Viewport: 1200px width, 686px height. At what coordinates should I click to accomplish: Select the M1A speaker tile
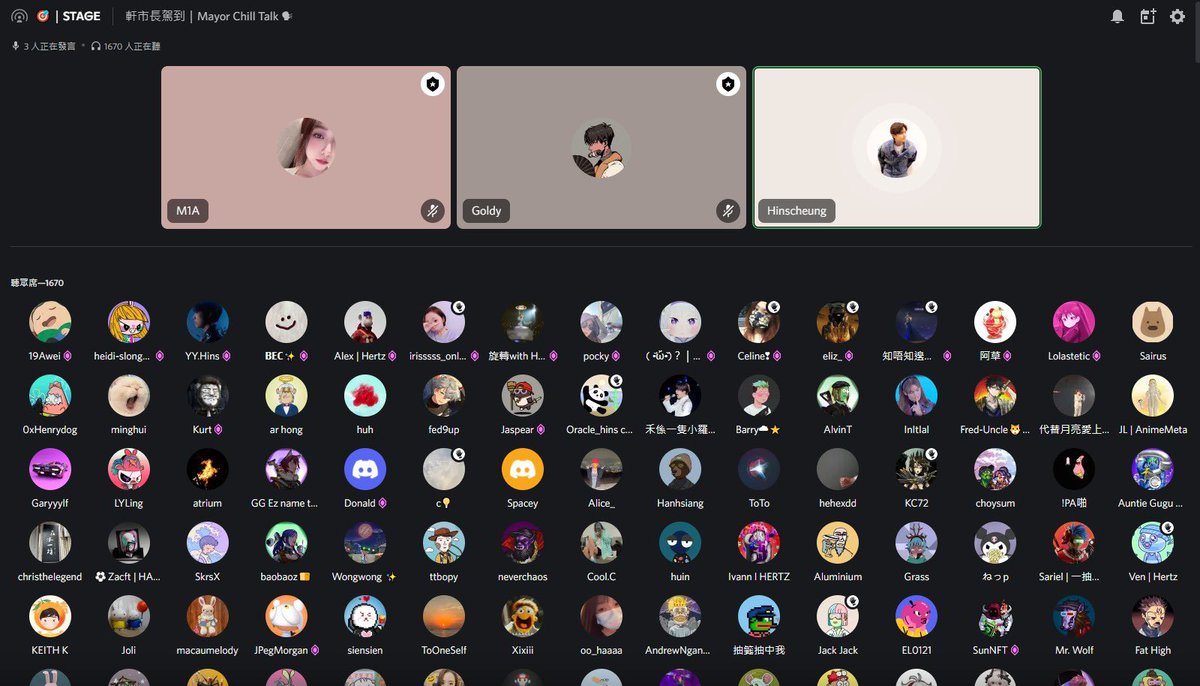coord(306,147)
